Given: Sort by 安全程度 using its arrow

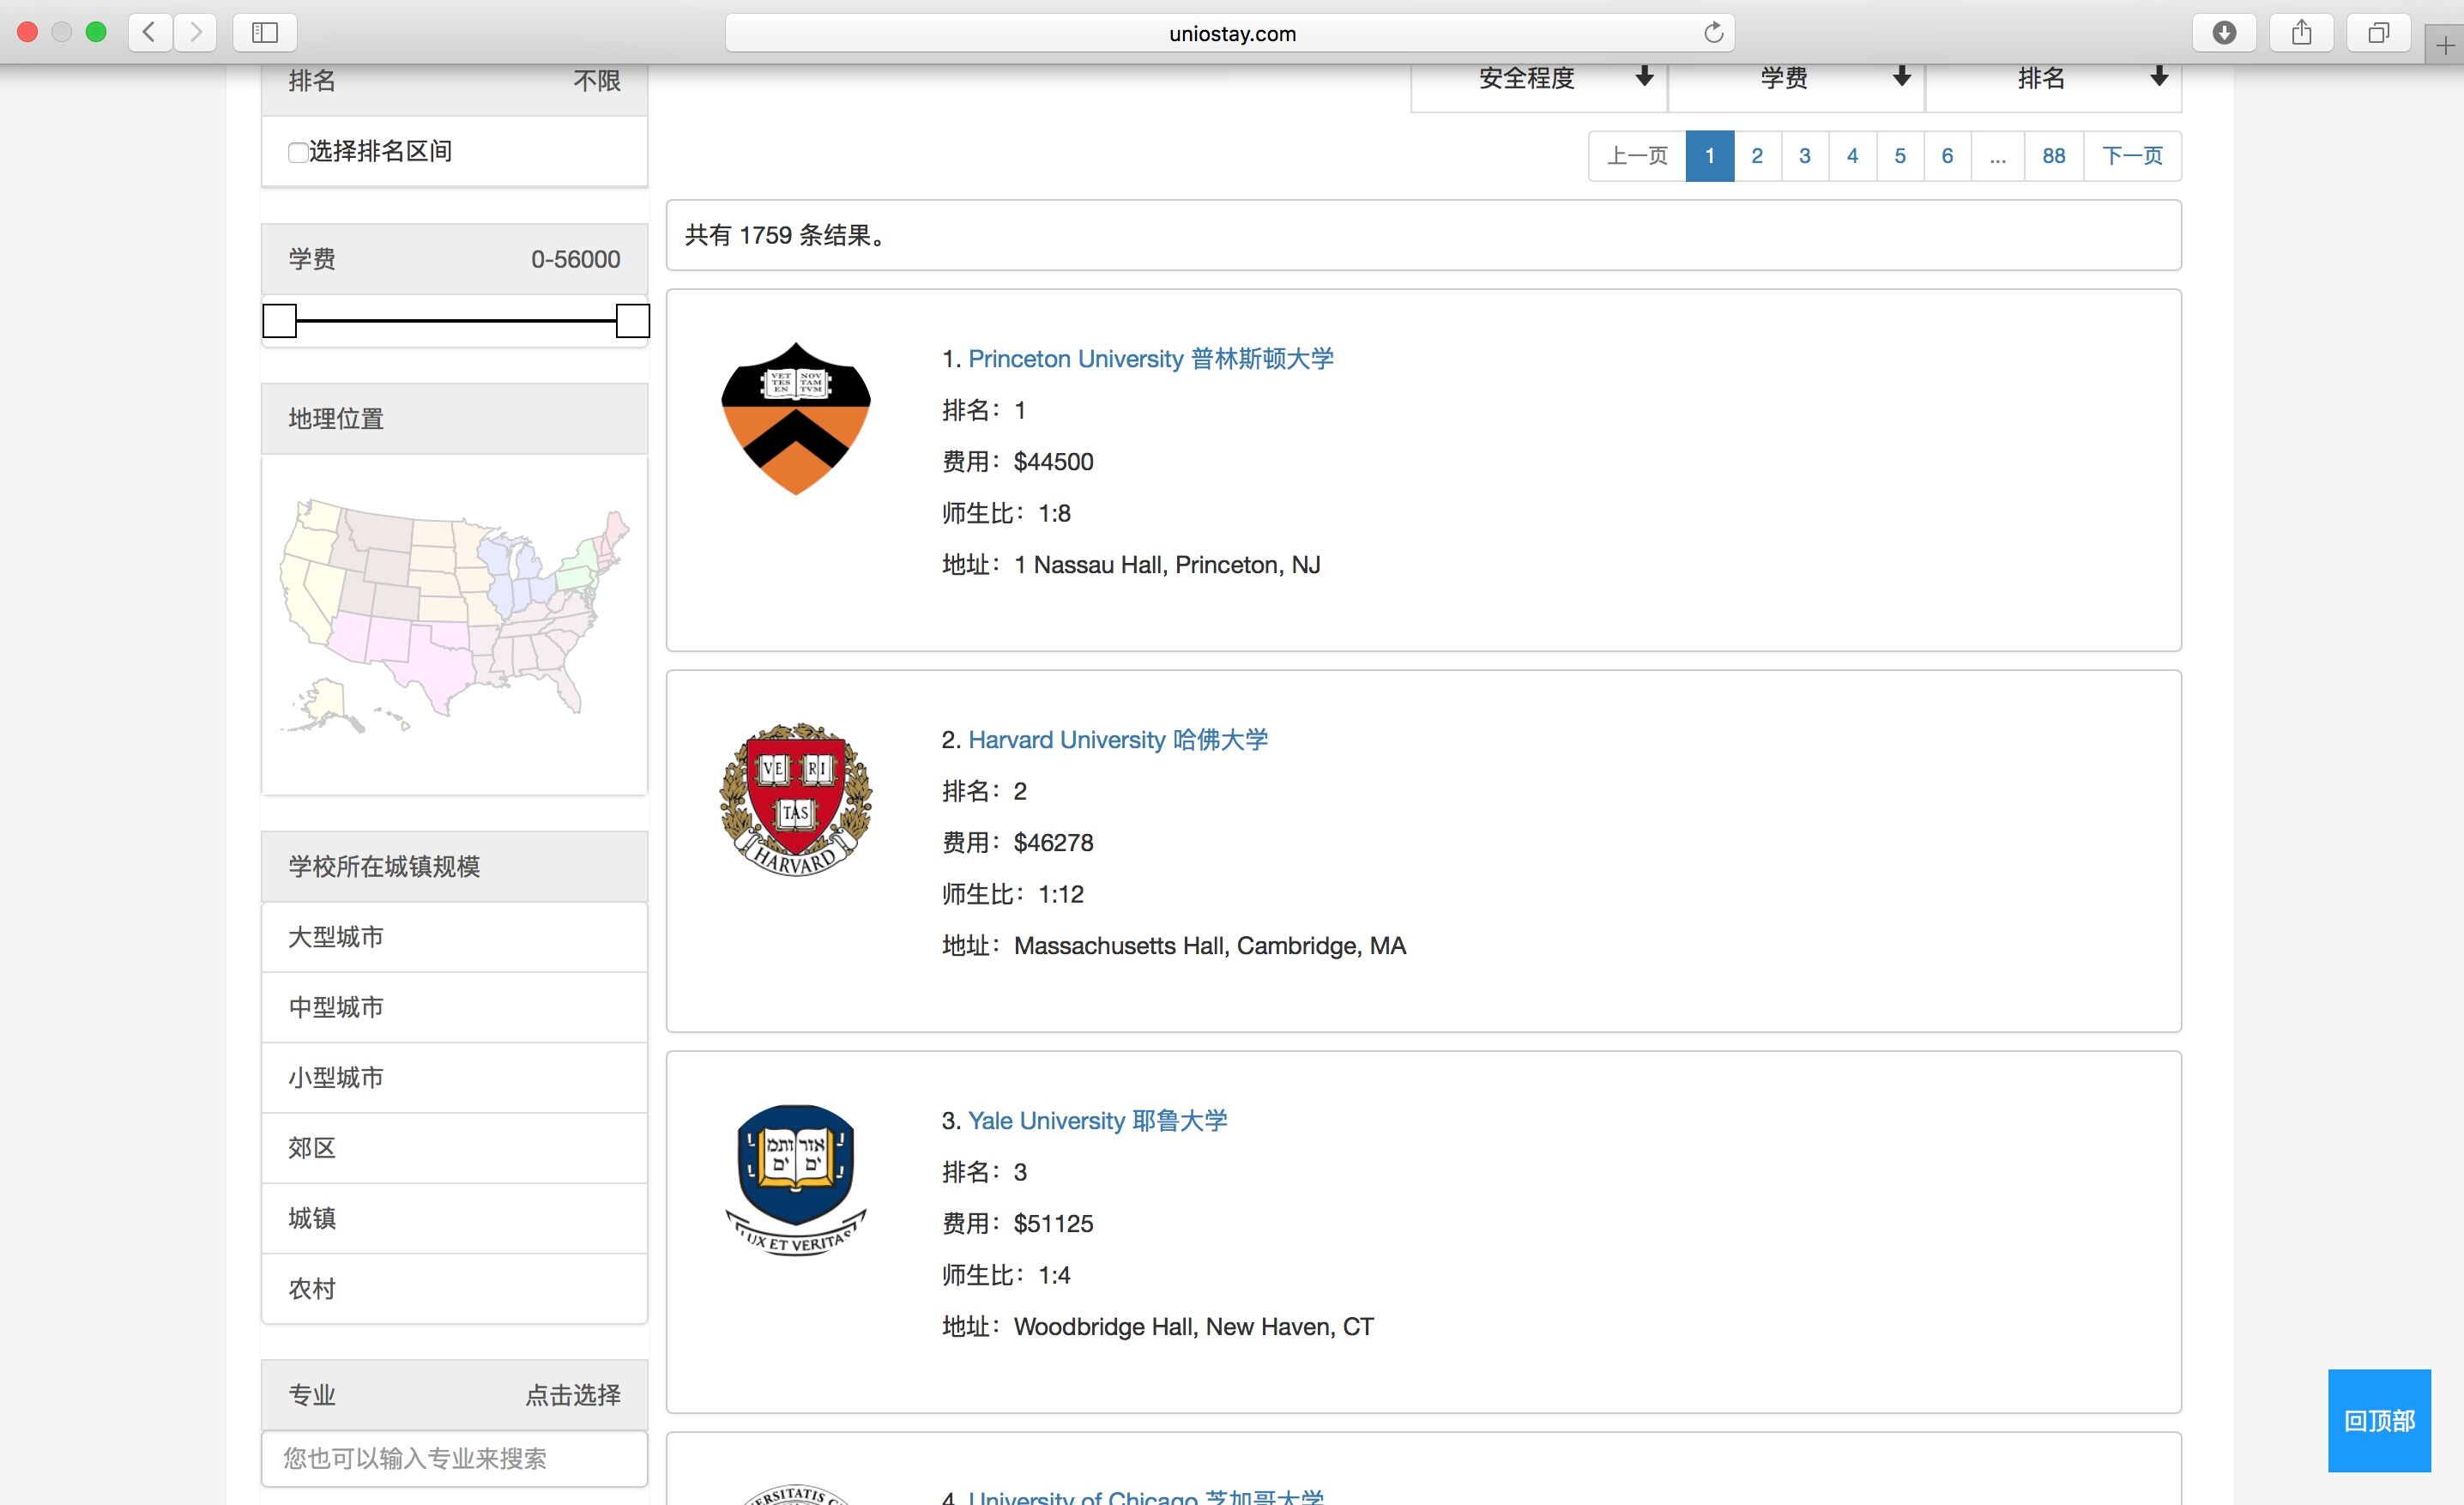Looking at the screenshot, I should point(1644,77).
